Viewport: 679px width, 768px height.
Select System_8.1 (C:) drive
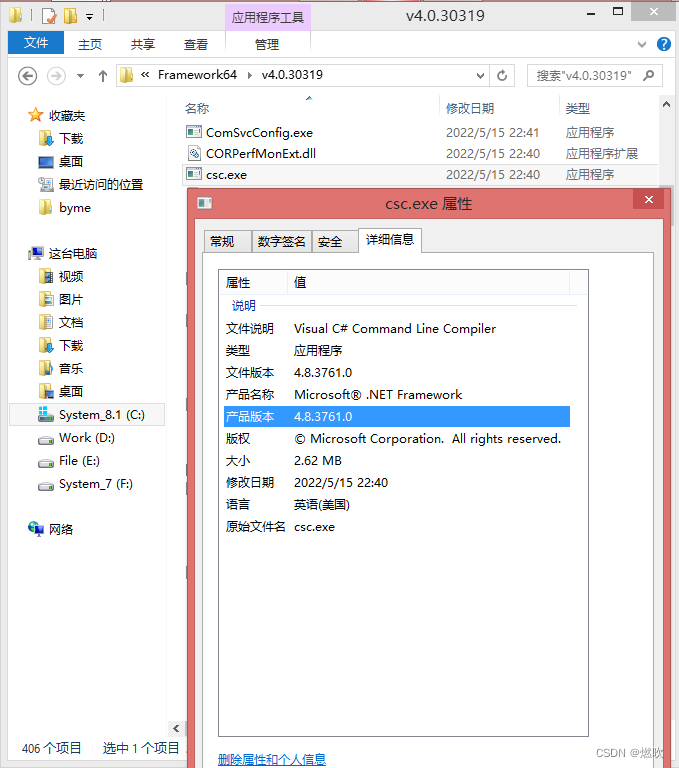click(x=87, y=415)
